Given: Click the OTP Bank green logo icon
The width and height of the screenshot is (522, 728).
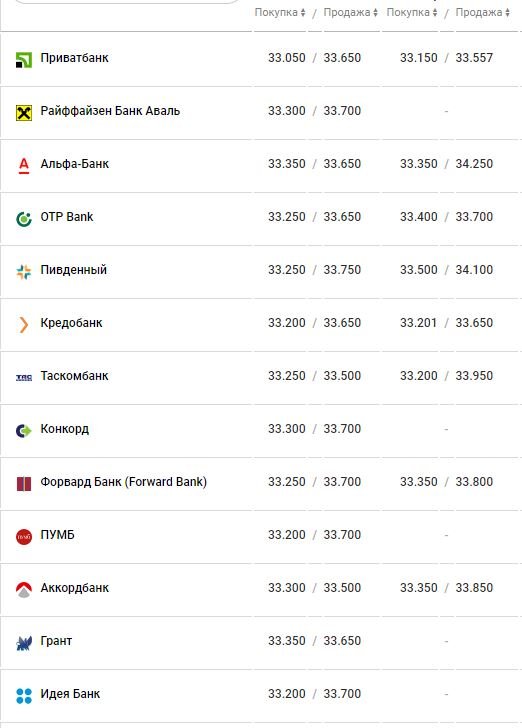Looking at the screenshot, I should coord(24,219).
